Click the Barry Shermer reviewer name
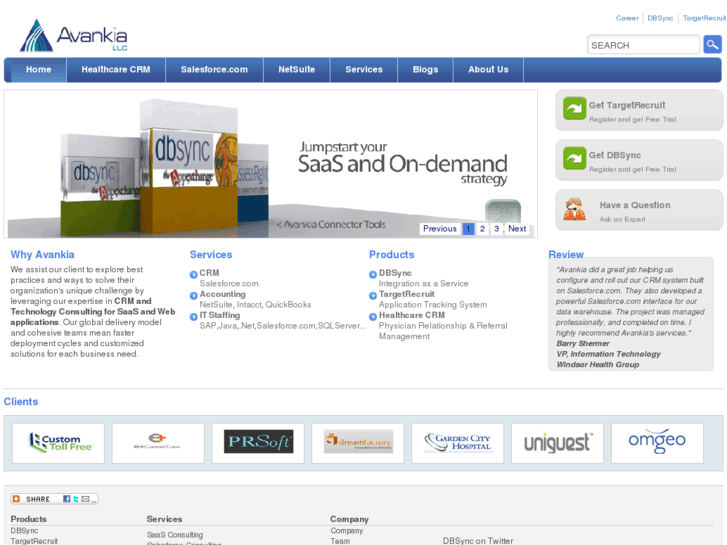The width and height of the screenshot is (727, 545). click(583, 344)
